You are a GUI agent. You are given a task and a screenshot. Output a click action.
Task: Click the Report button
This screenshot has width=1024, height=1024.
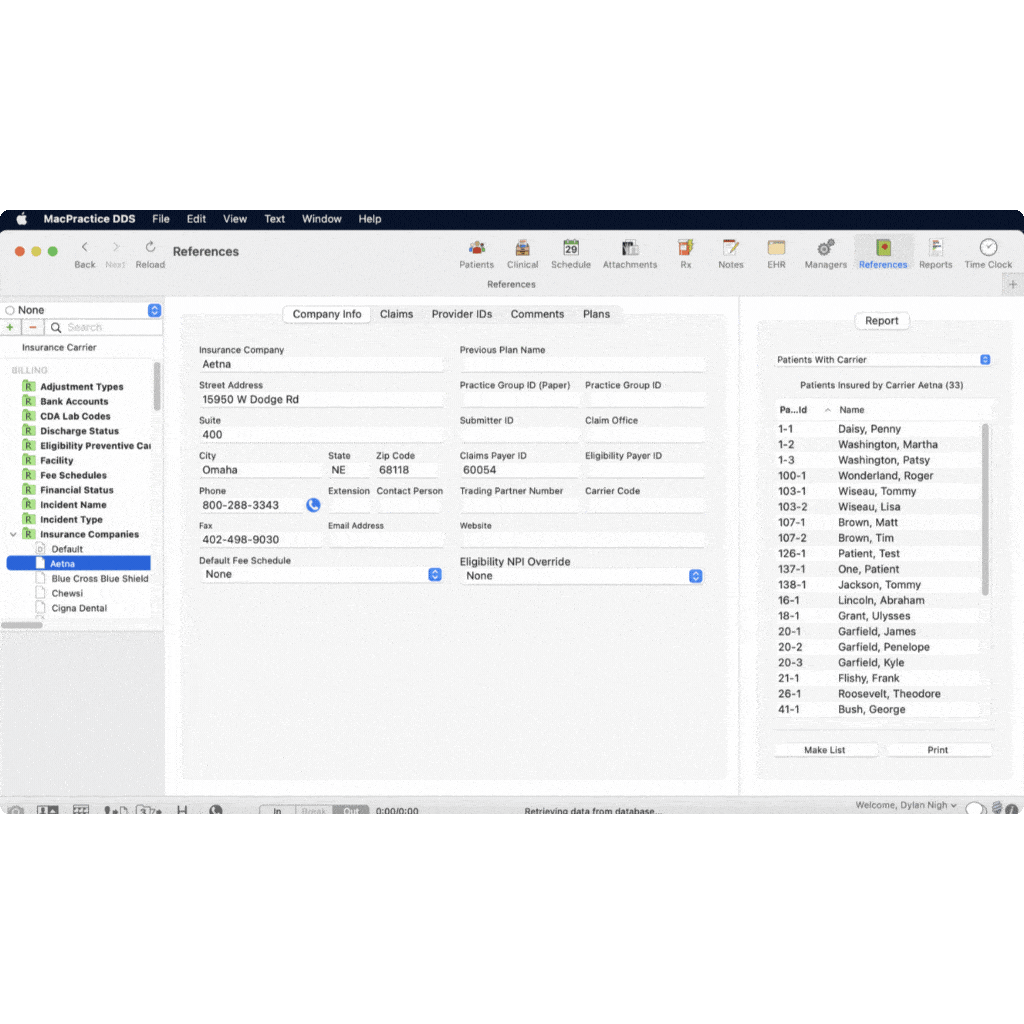[881, 321]
